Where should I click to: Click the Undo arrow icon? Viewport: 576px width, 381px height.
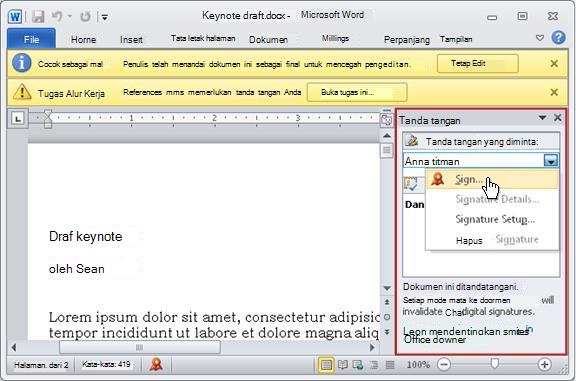[x=57, y=16]
